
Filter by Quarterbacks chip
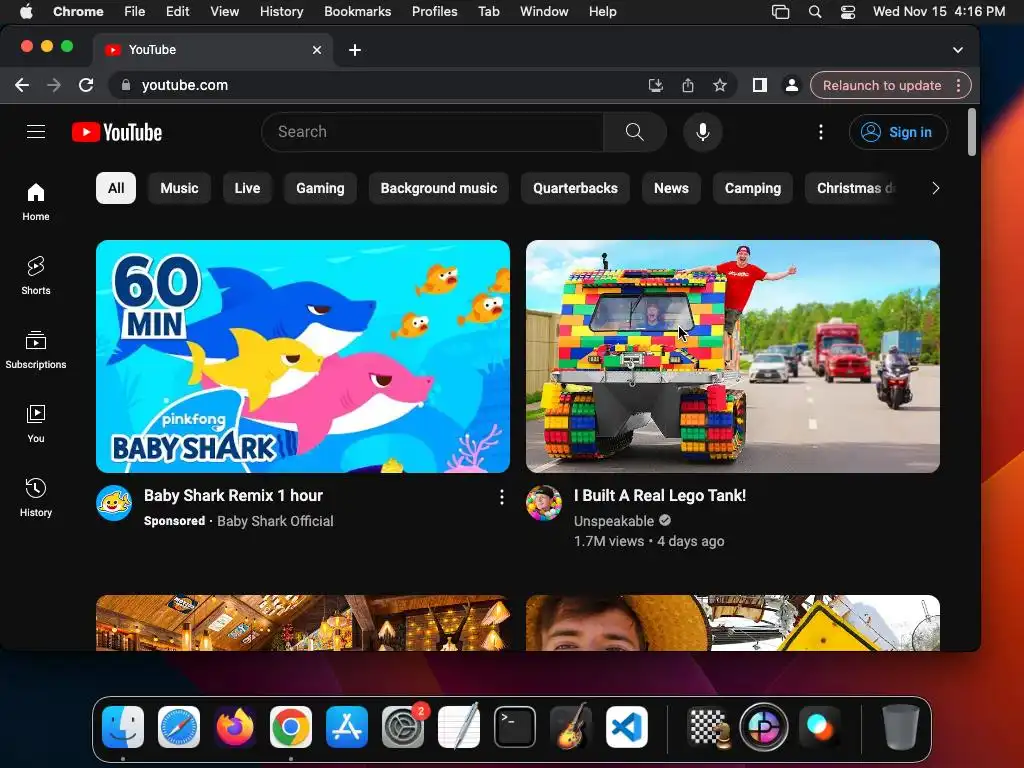(x=575, y=188)
